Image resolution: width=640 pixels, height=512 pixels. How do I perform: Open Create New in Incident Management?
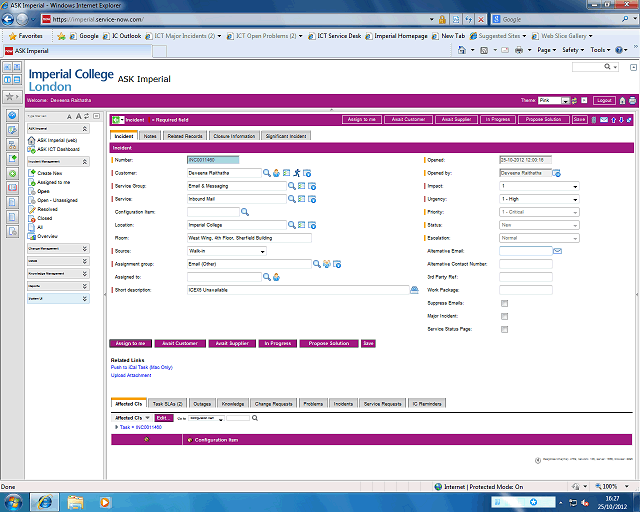51,173
